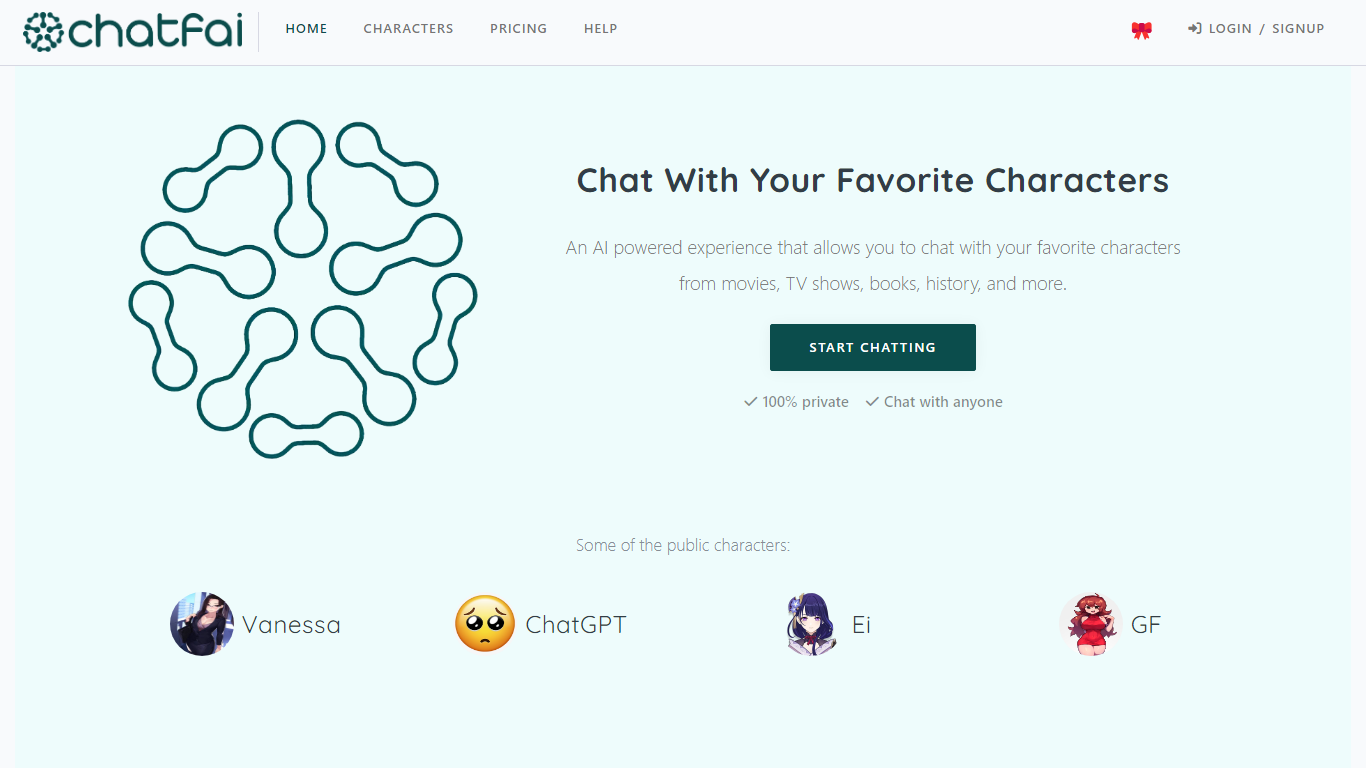Click the ChatGPT character name
The image size is (1366, 768).
(576, 625)
